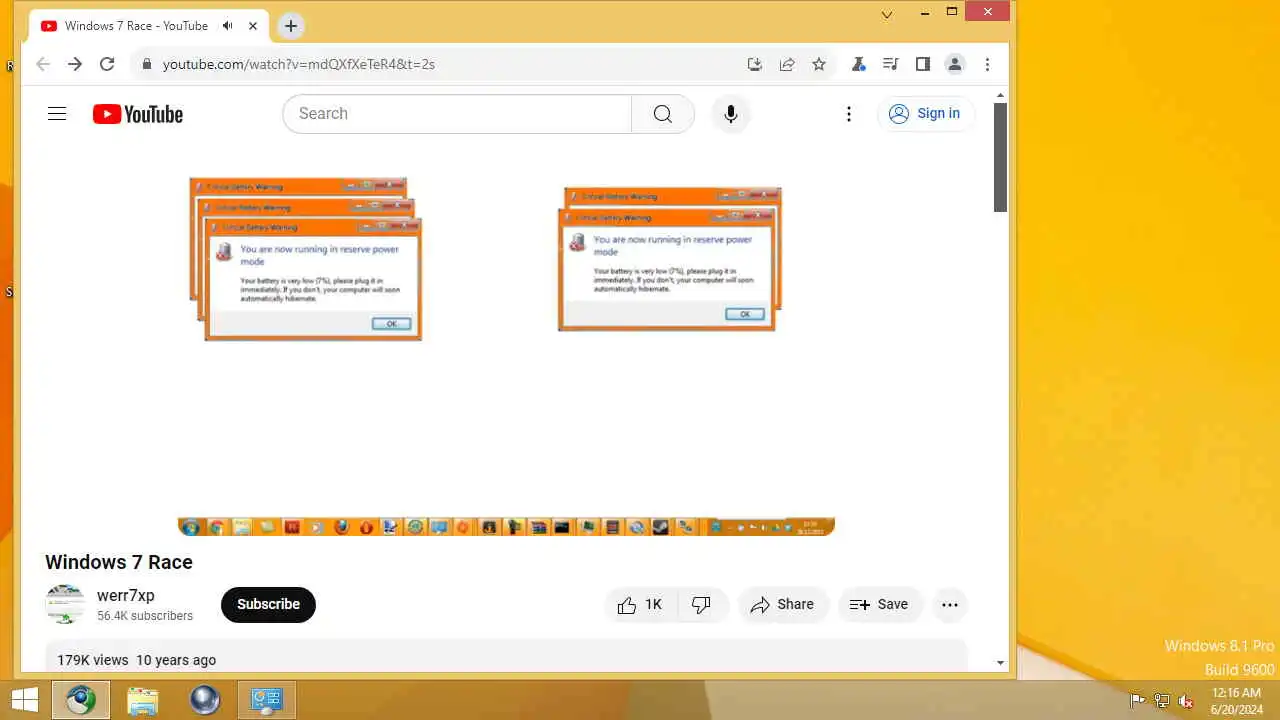The width and height of the screenshot is (1280, 720).
Task: Open the werr7xp channel name link
Action: [x=126, y=595]
